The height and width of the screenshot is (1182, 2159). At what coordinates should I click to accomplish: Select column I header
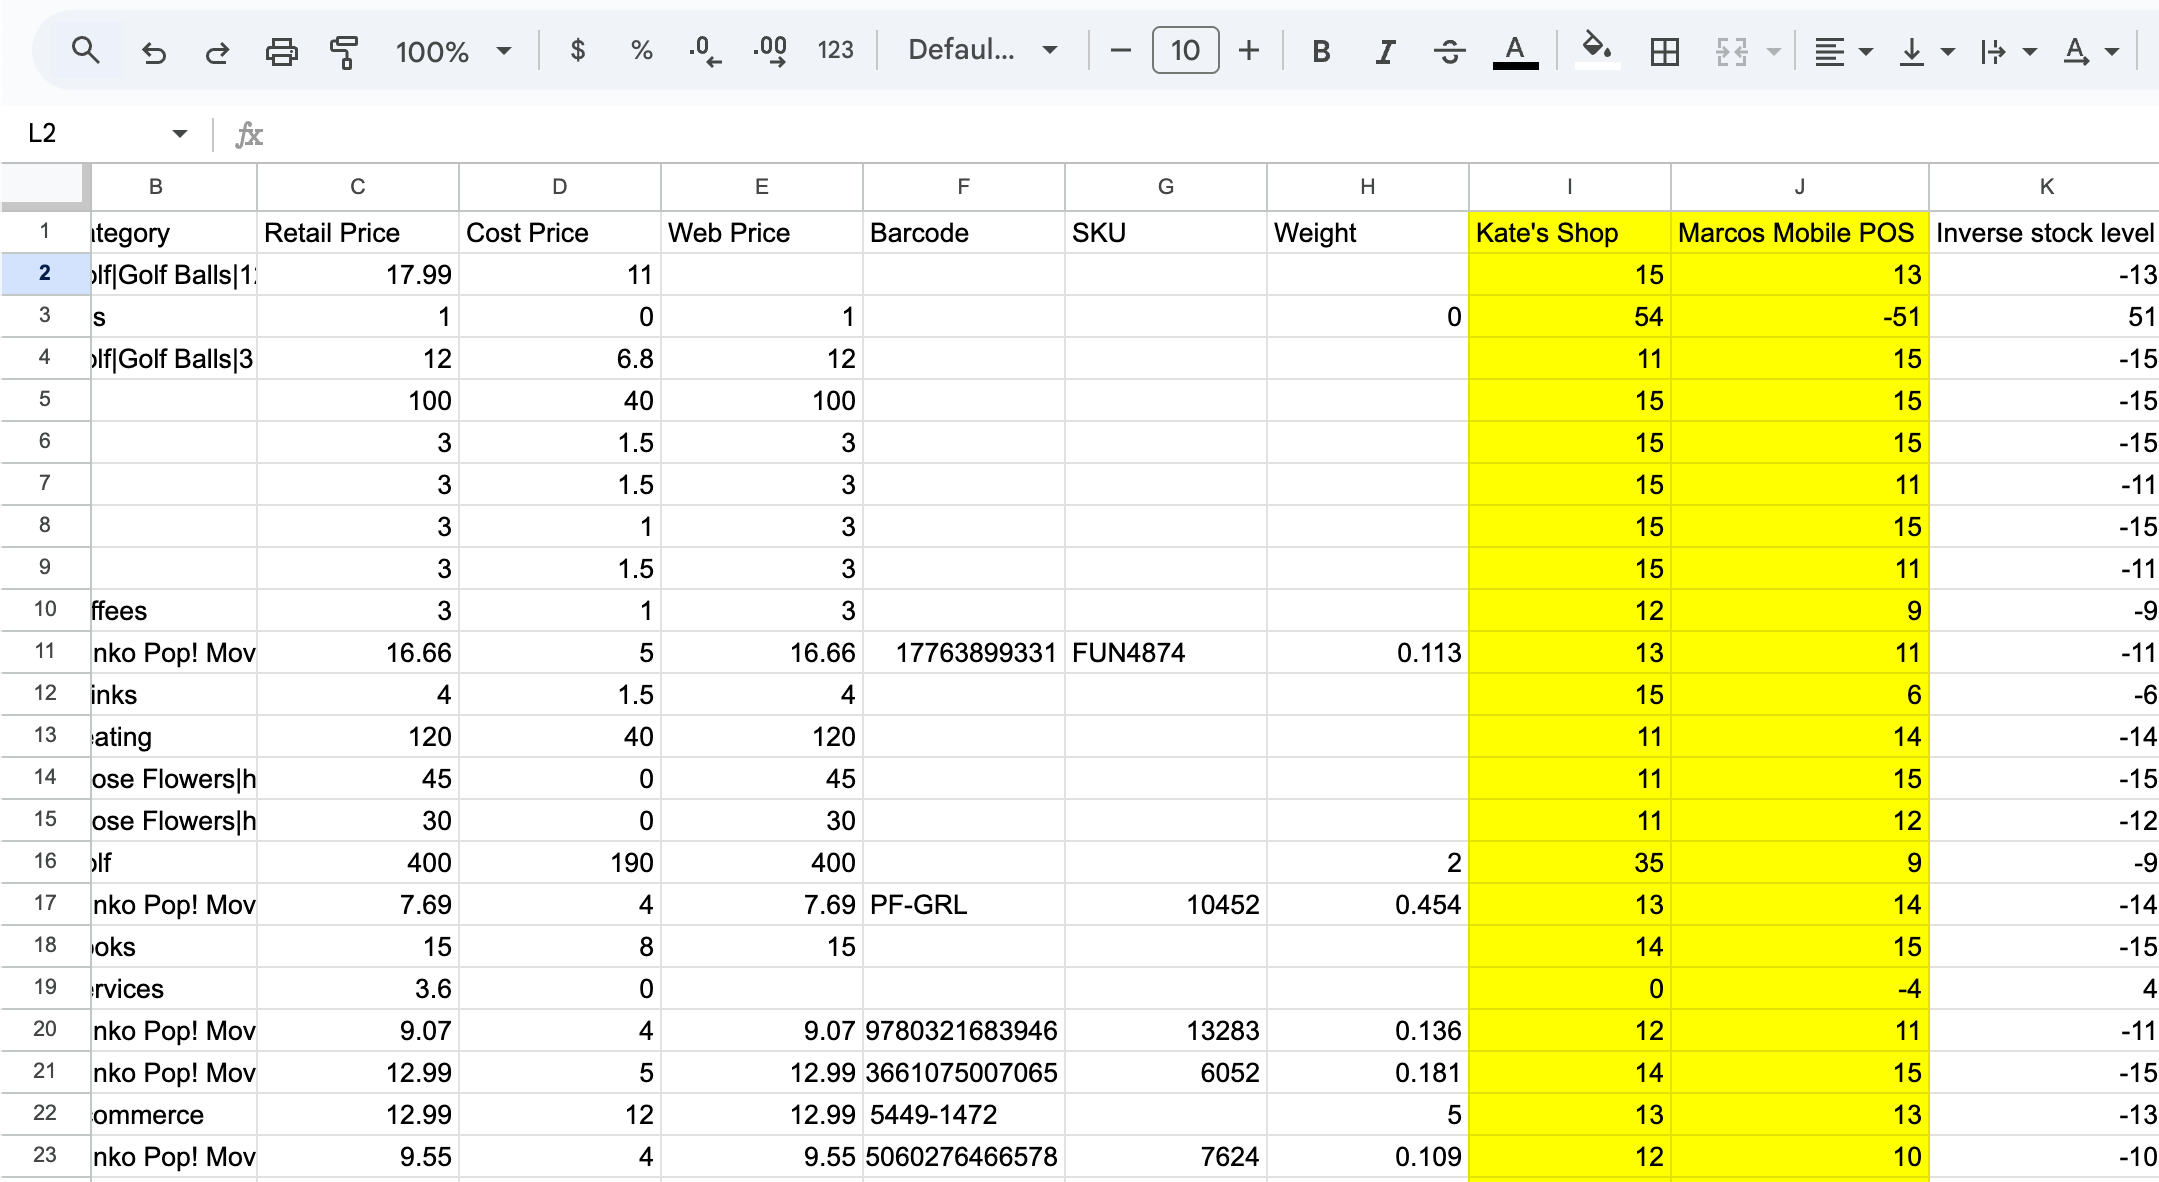click(x=1569, y=186)
